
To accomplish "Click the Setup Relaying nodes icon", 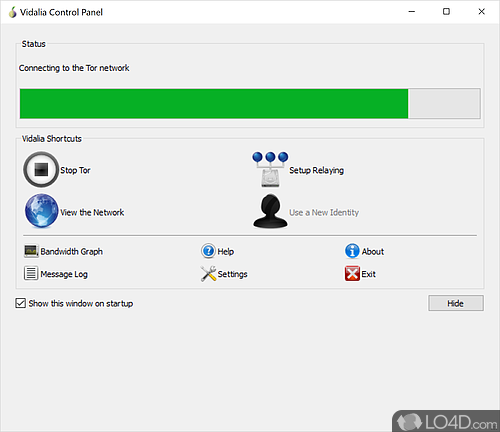I will (x=270, y=169).
